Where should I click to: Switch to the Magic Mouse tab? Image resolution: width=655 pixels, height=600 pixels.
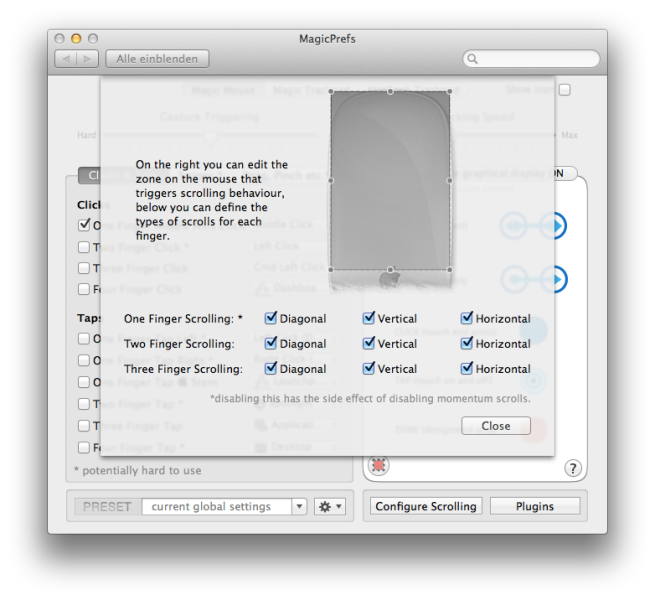[x=223, y=90]
